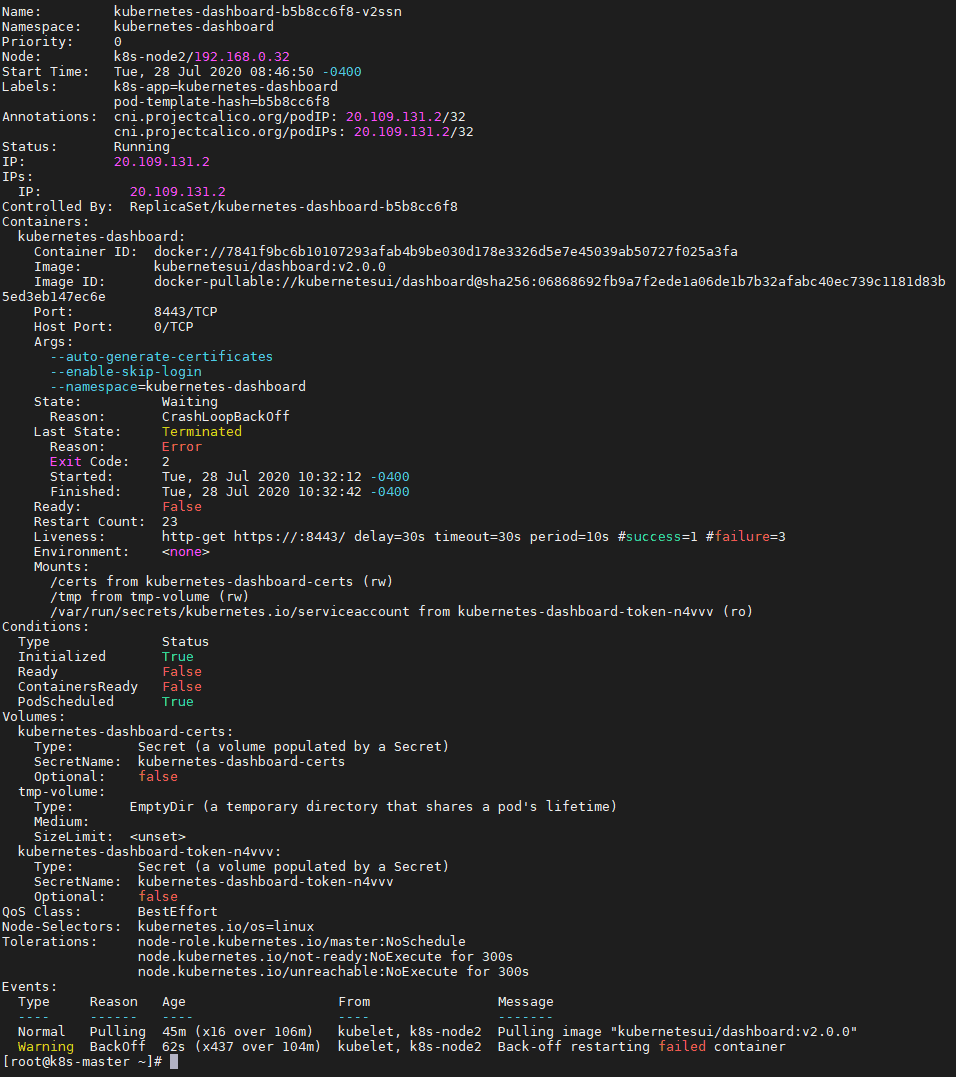Click the PodScheduled condition True value
956x1077 pixels.
[x=177, y=701]
